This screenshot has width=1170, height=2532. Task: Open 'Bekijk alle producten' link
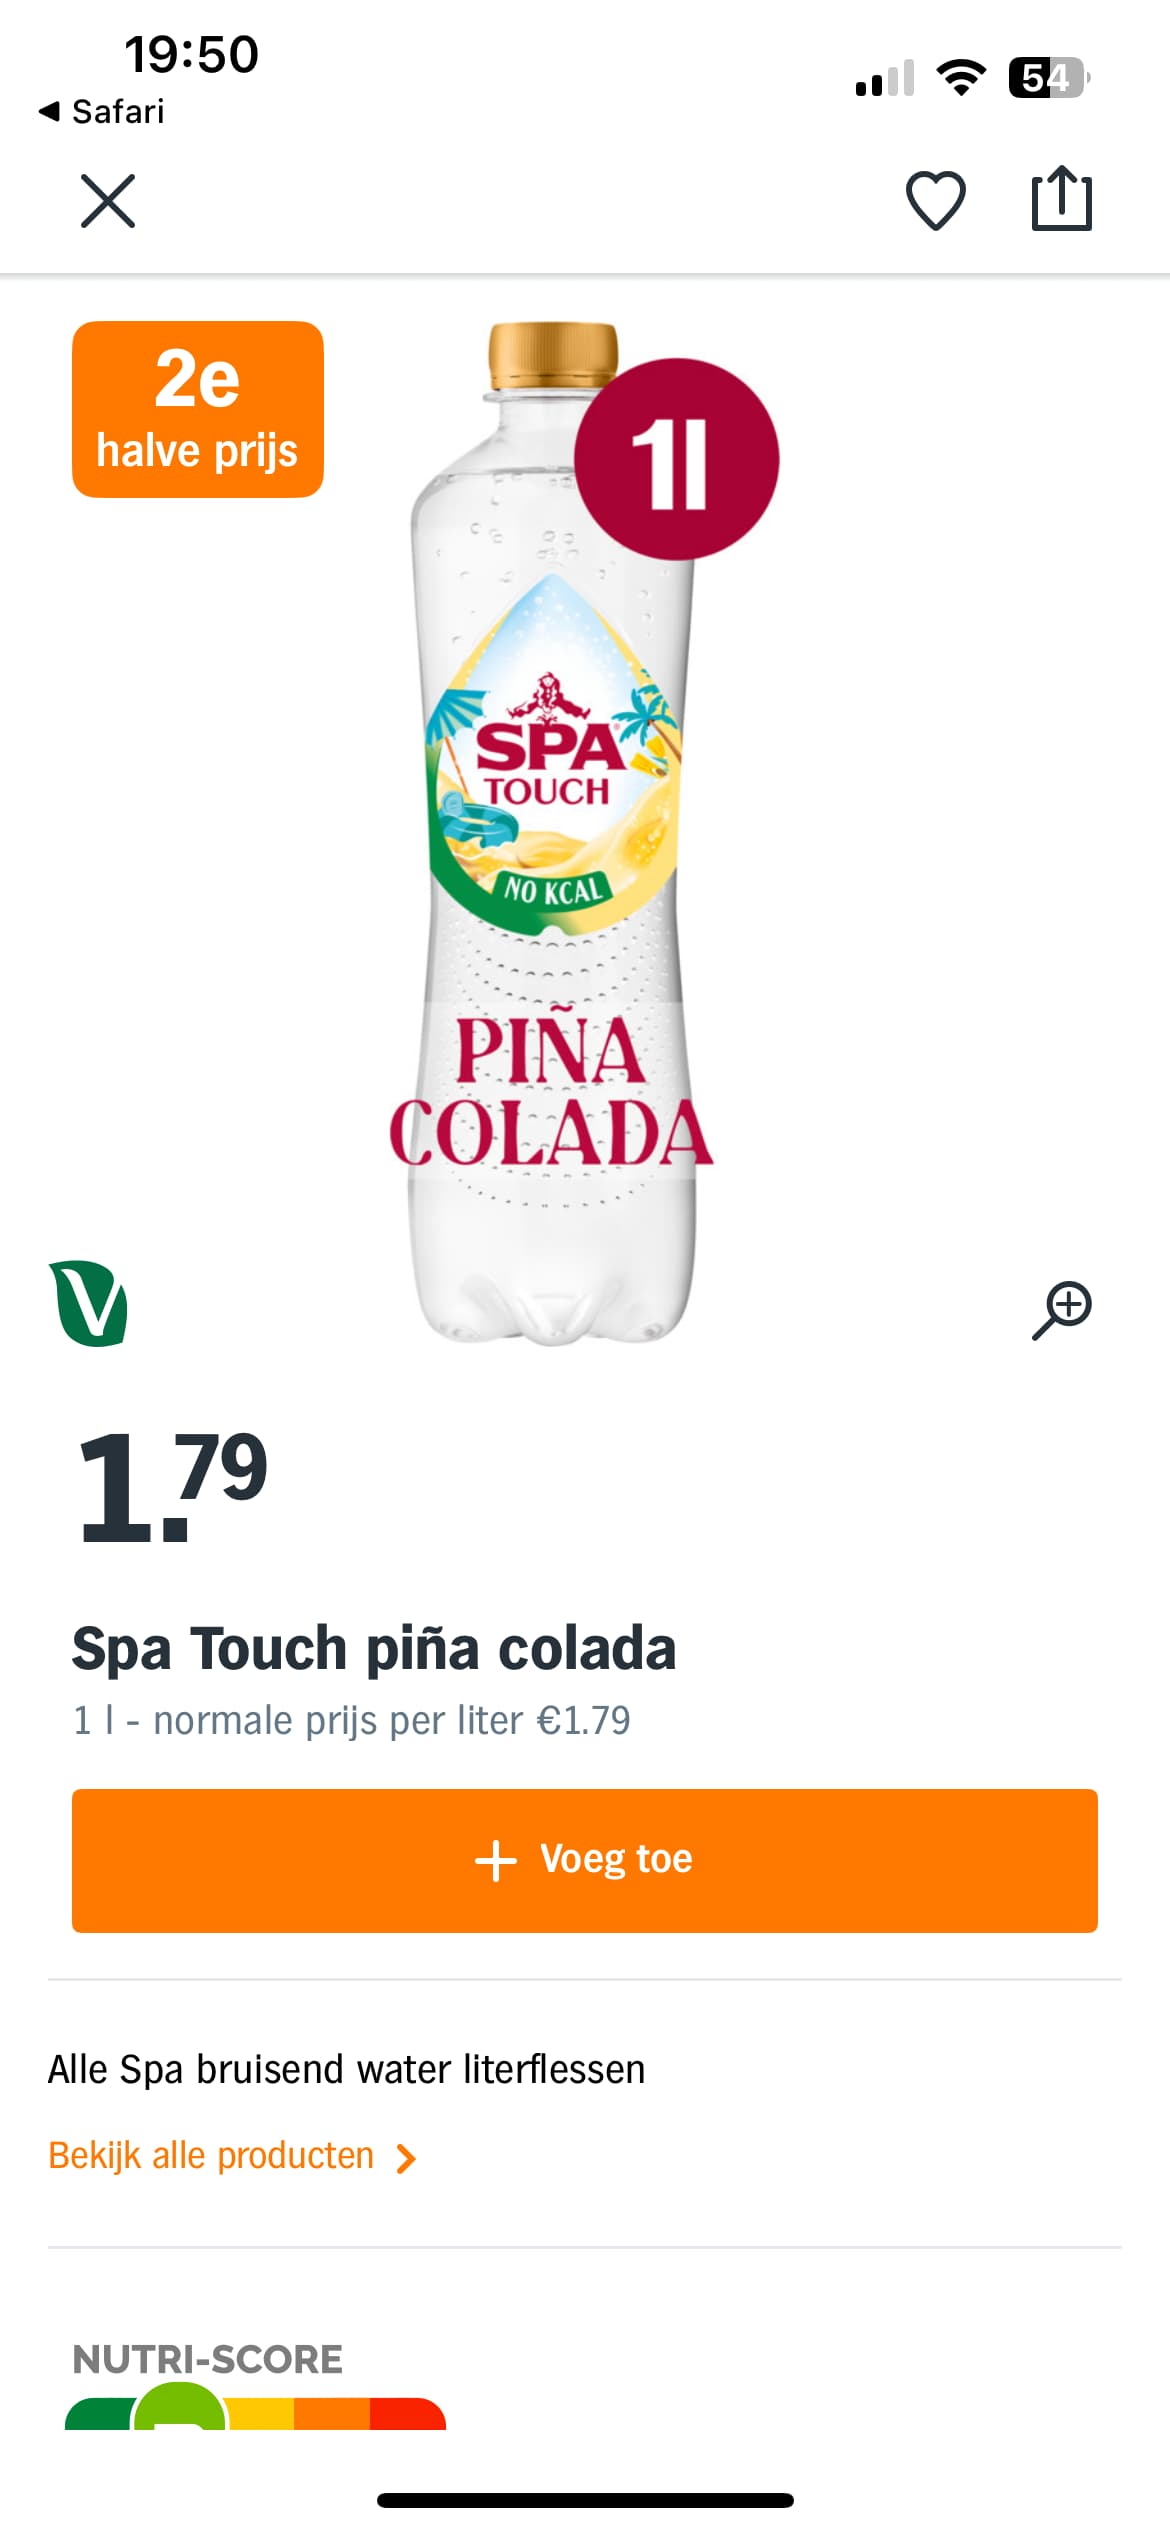[211, 2155]
